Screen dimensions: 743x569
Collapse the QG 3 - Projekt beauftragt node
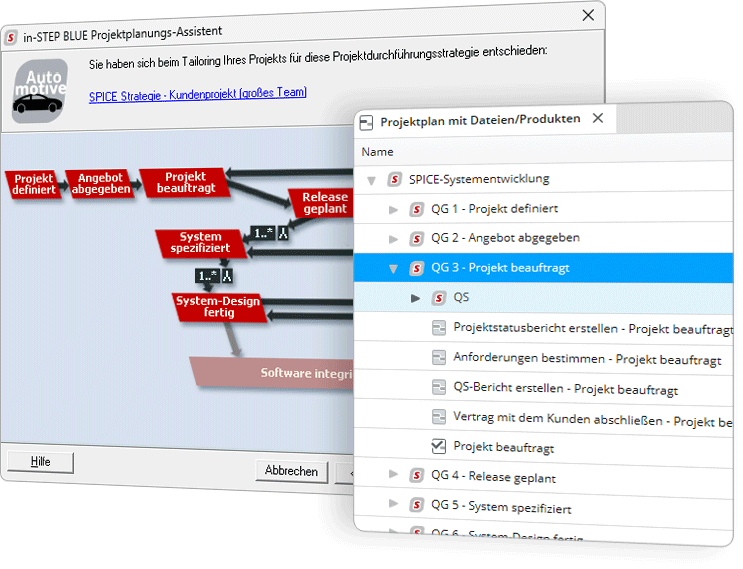click(393, 269)
